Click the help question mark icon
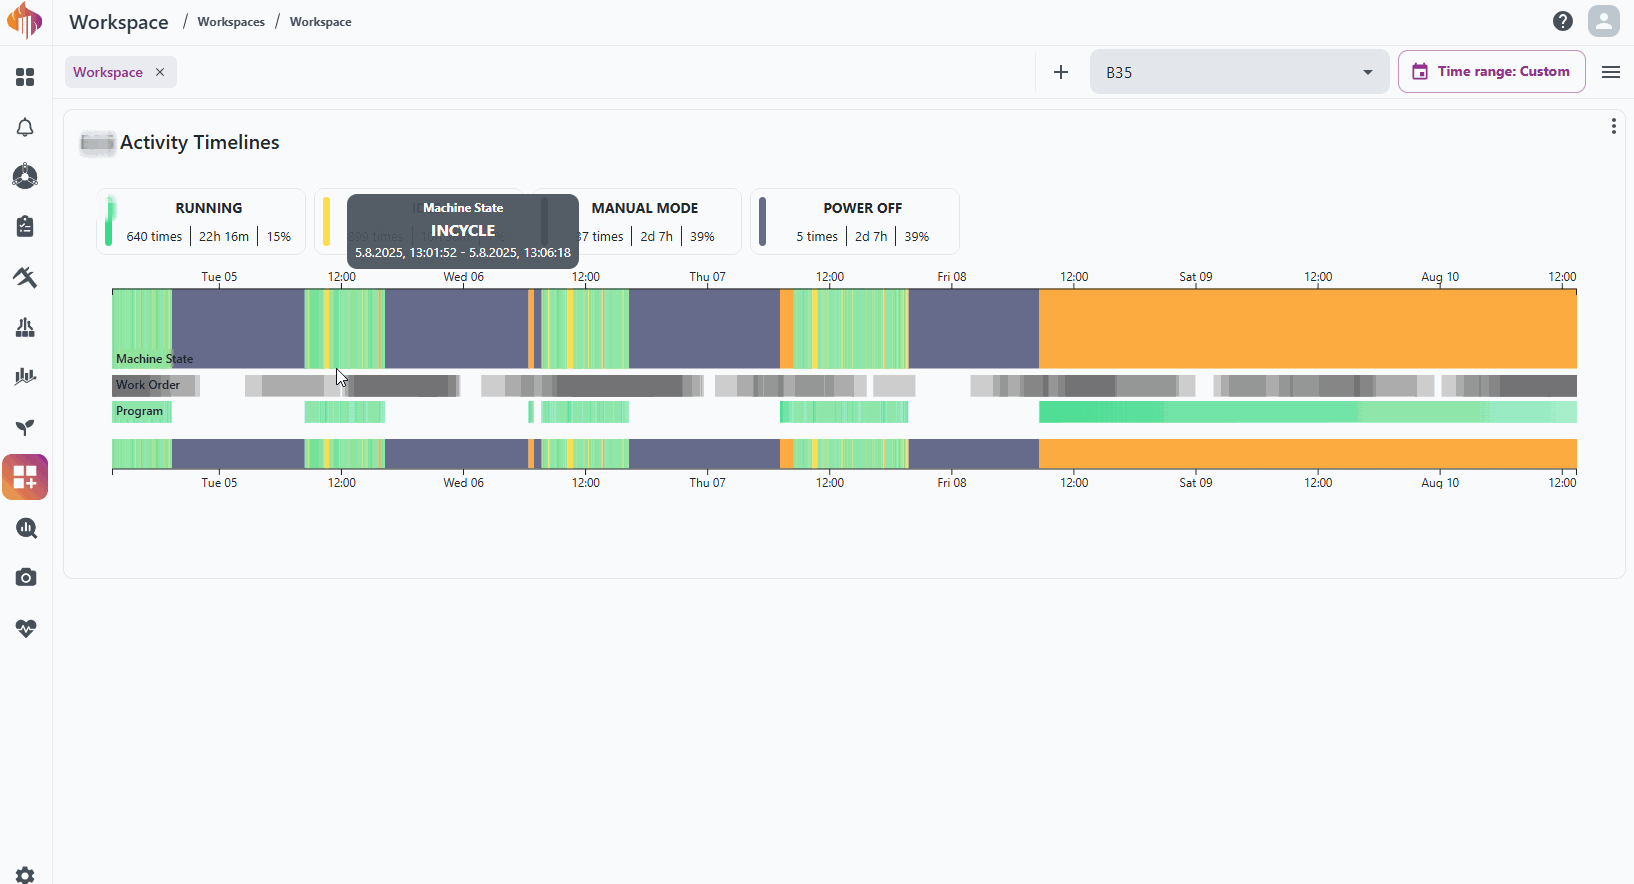1634x884 pixels. pyautogui.click(x=1562, y=21)
